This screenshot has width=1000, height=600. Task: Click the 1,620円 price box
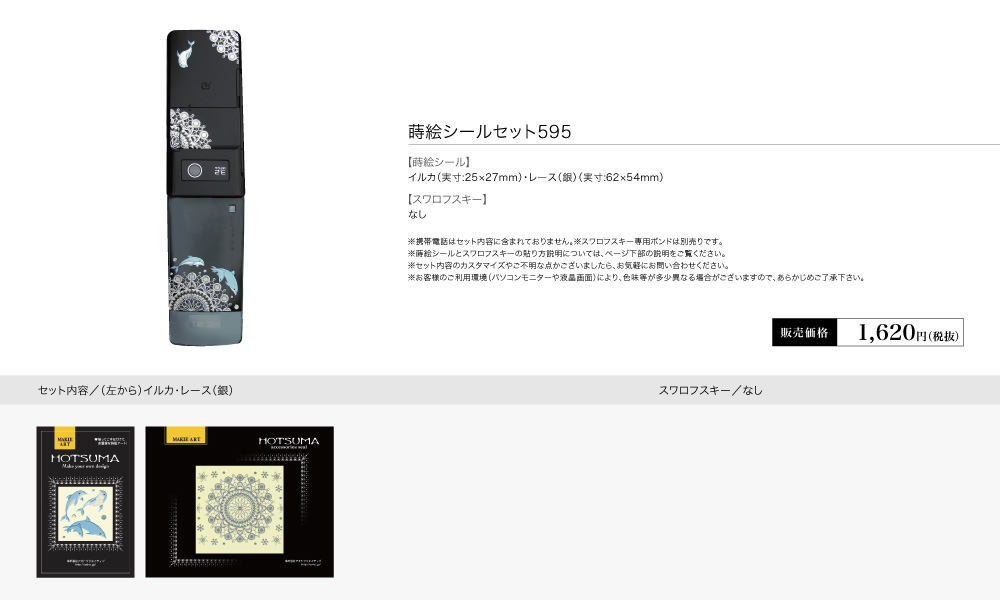[900, 332]
